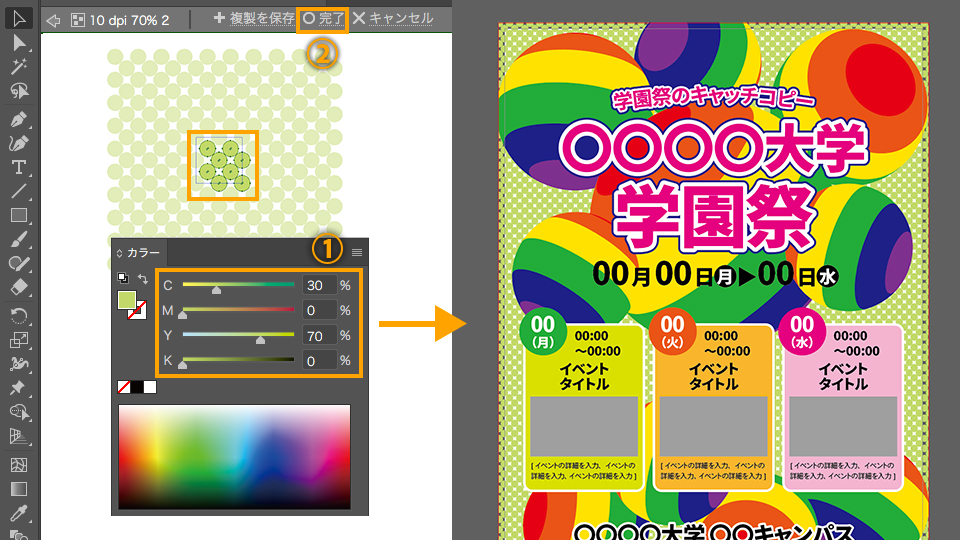Select the Scale tool

[x=19, y=340]
